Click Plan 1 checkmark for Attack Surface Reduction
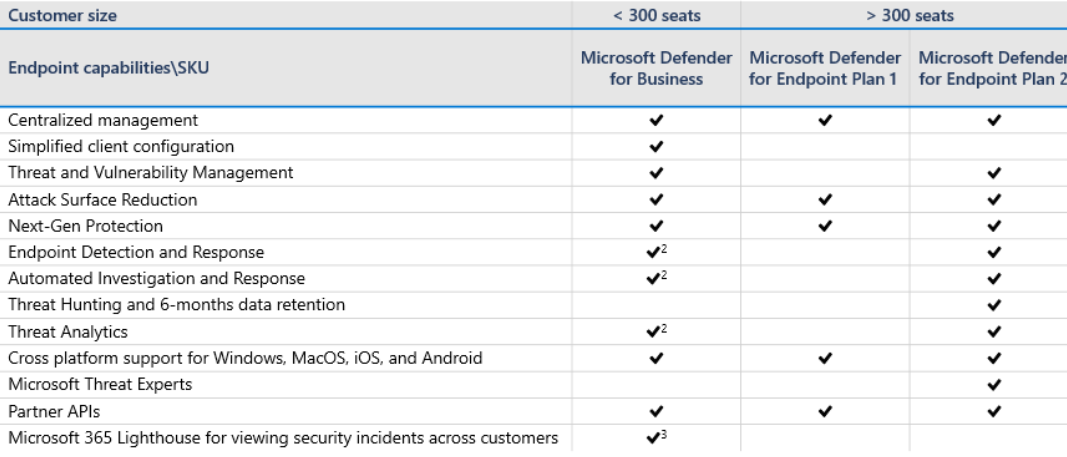Viewport: 1067px width, 457px height. tap(825, 200)
